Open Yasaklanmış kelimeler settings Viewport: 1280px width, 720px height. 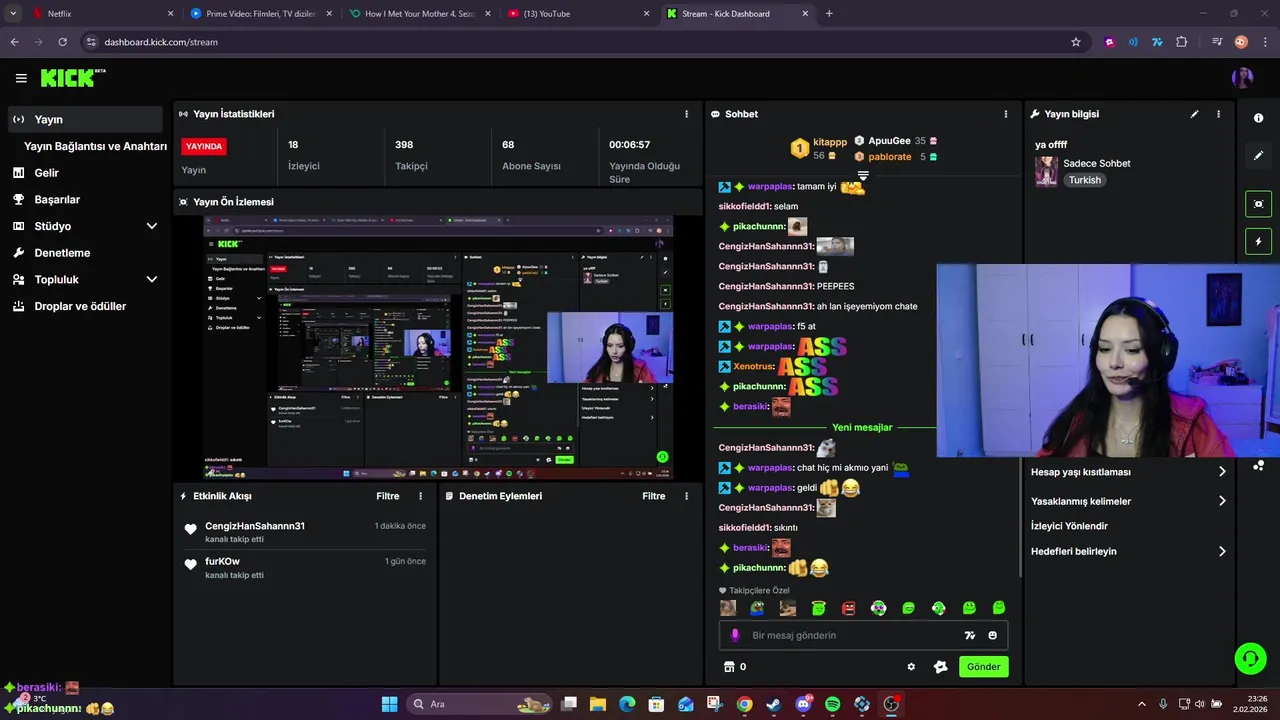point(1128,501)
